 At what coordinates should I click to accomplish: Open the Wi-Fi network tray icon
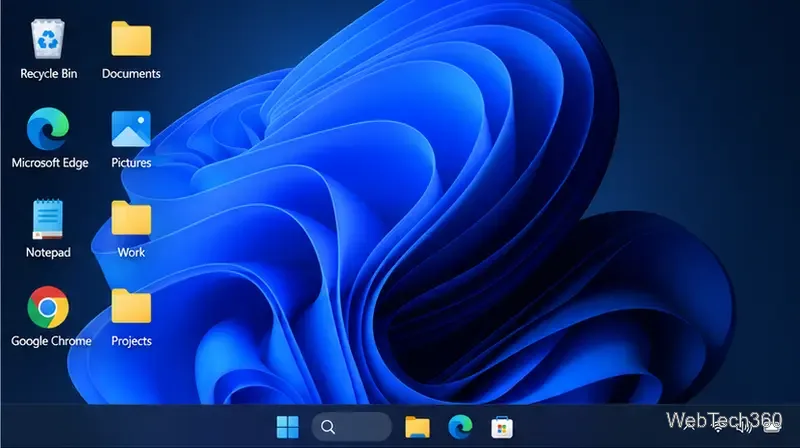[718, 427]
